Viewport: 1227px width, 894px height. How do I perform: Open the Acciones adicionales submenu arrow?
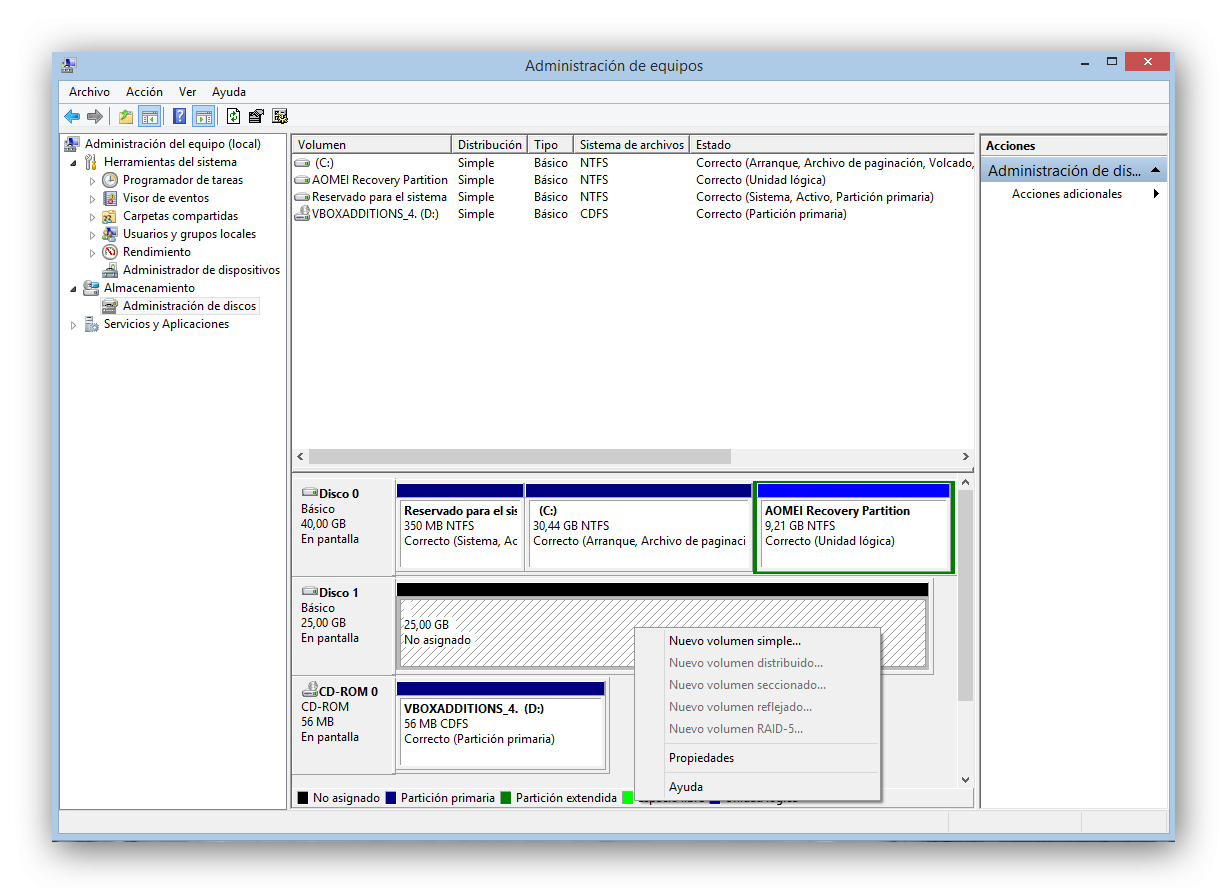(1156, 194)
